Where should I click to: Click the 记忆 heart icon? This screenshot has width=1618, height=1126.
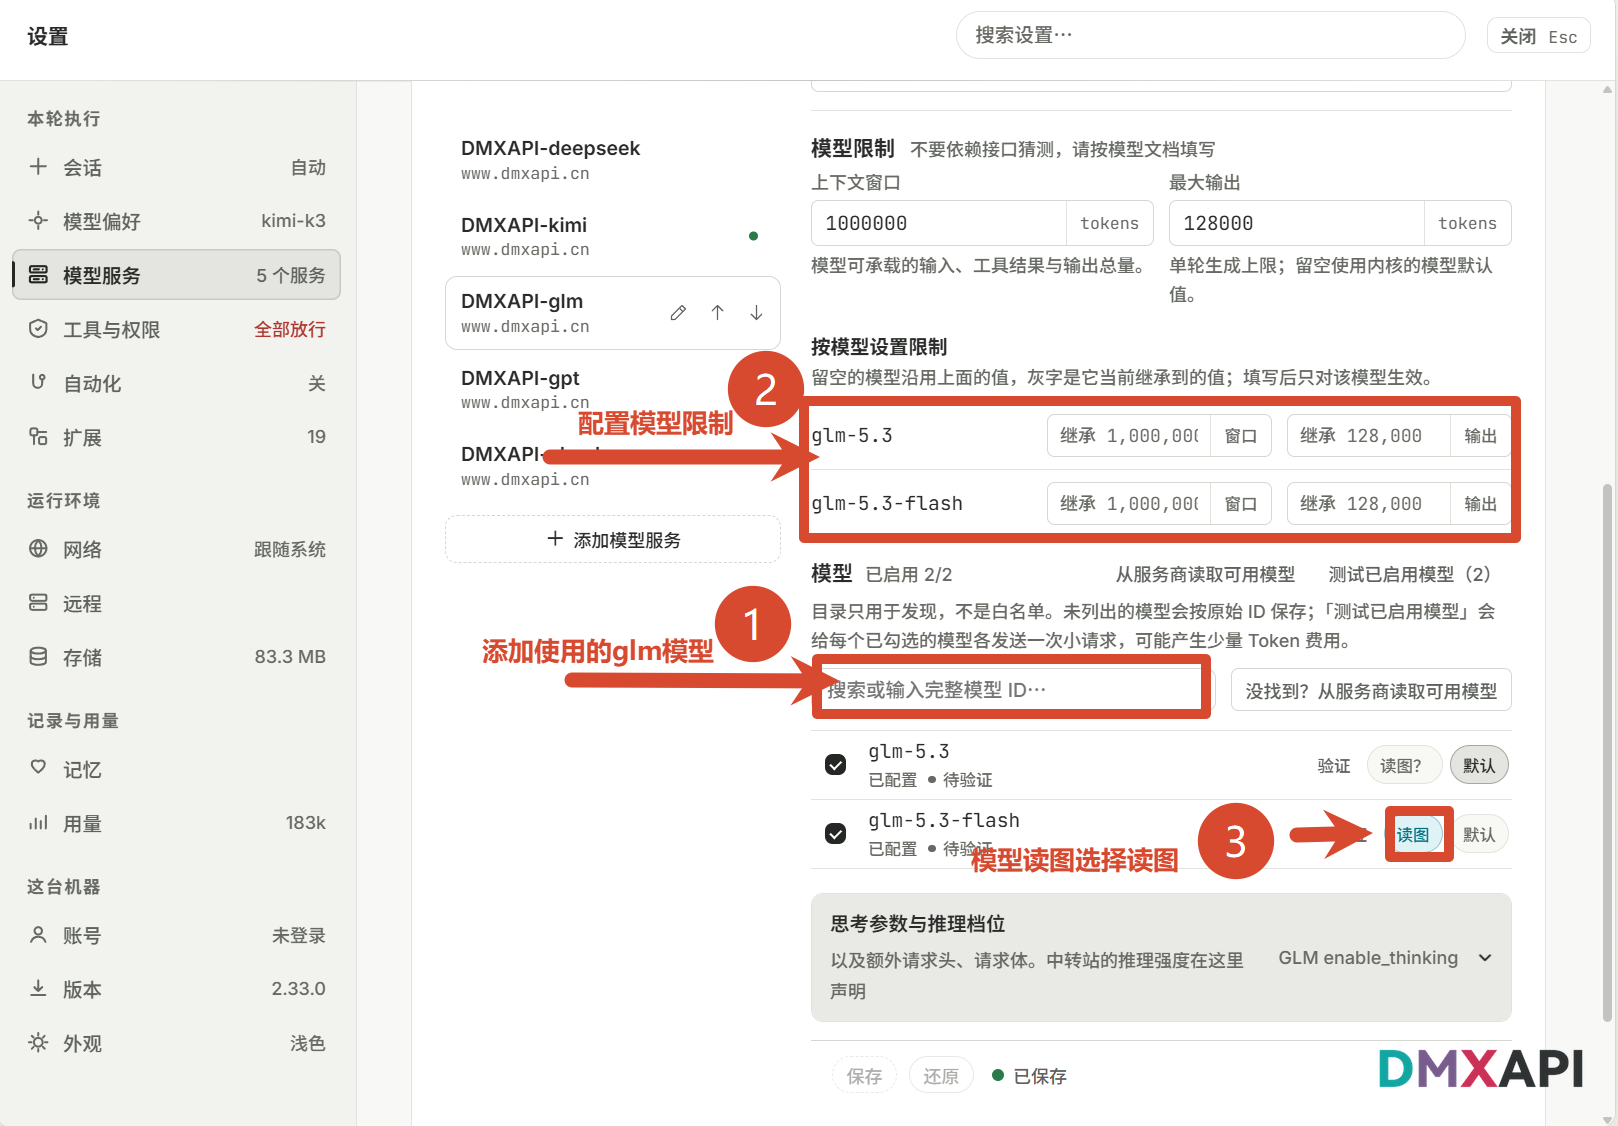[x=38, y=768]
